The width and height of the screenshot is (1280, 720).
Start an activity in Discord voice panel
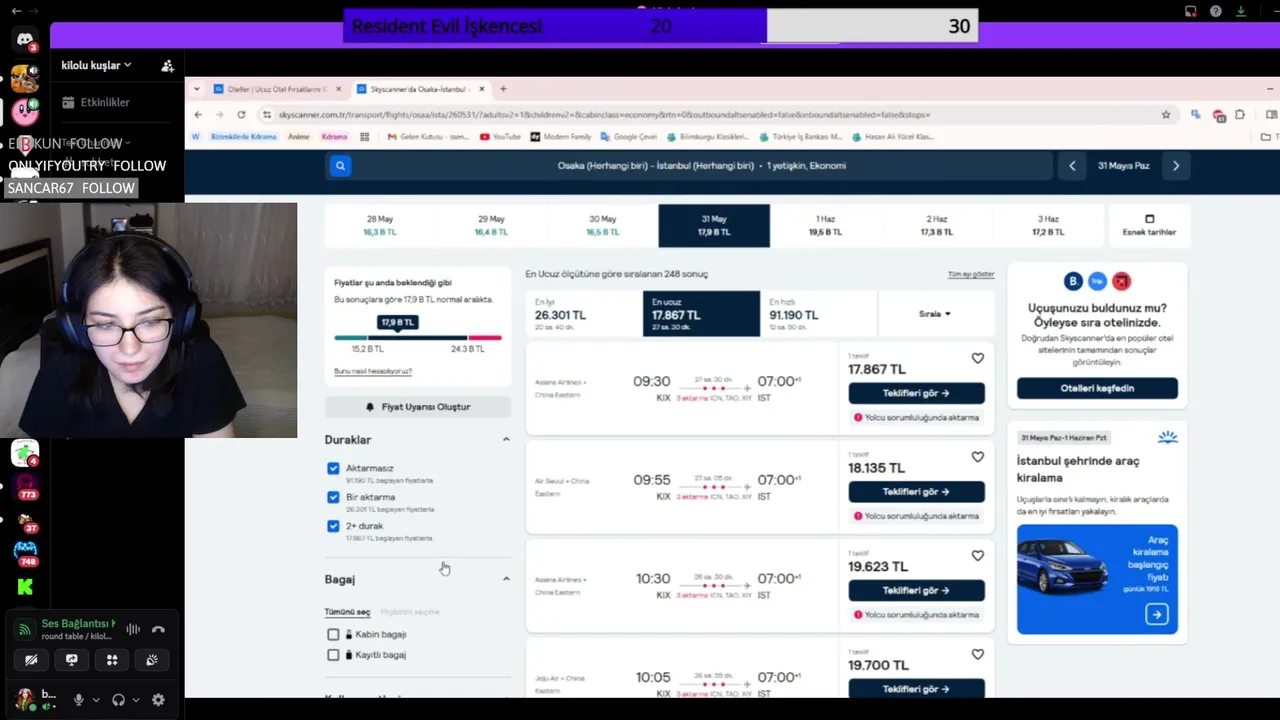click(x=112, y=660)
